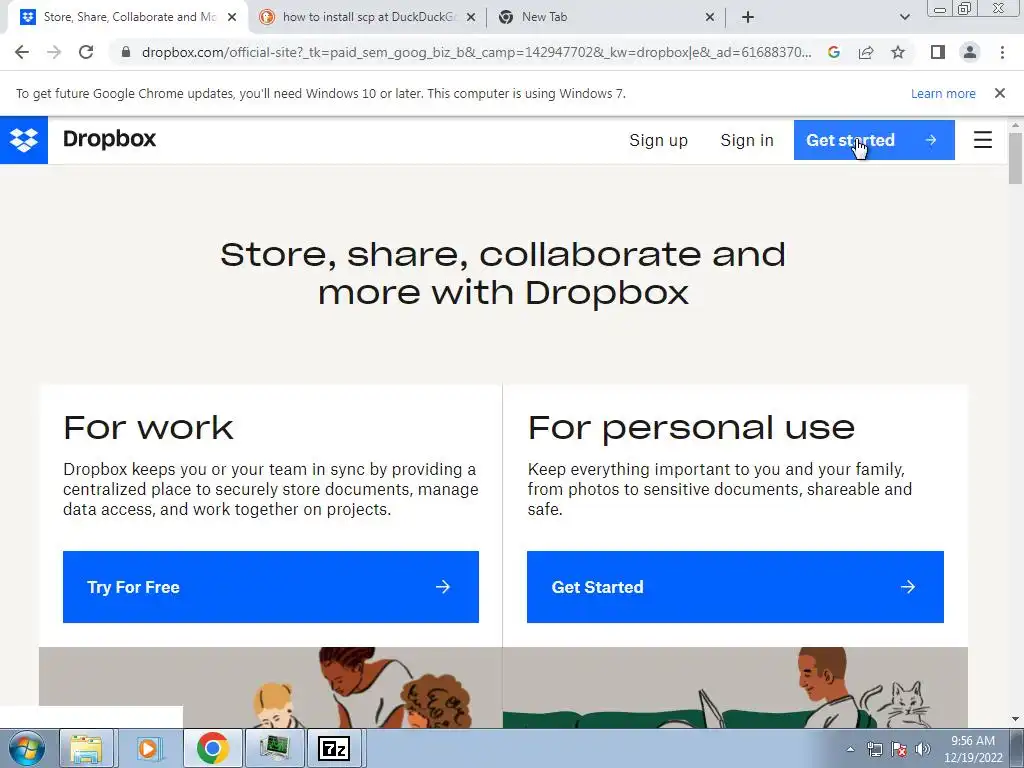Image resolution: width=1024 pixels, height=768 pixels.
Task: Click the taskbar clock 9:56 AM
Action: pos(972,749)
